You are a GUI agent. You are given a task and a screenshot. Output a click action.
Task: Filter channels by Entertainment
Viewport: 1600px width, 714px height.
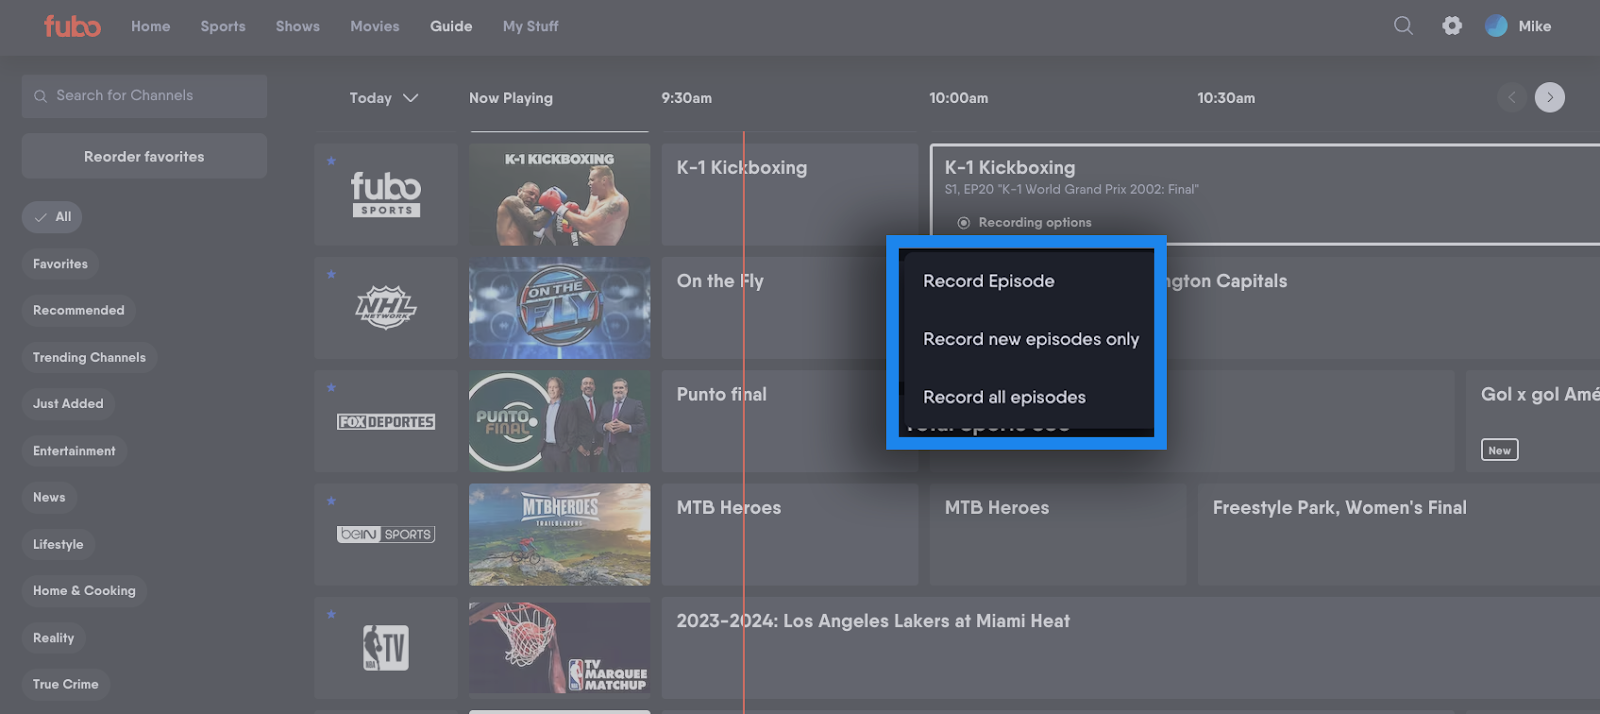coord(74,451)
